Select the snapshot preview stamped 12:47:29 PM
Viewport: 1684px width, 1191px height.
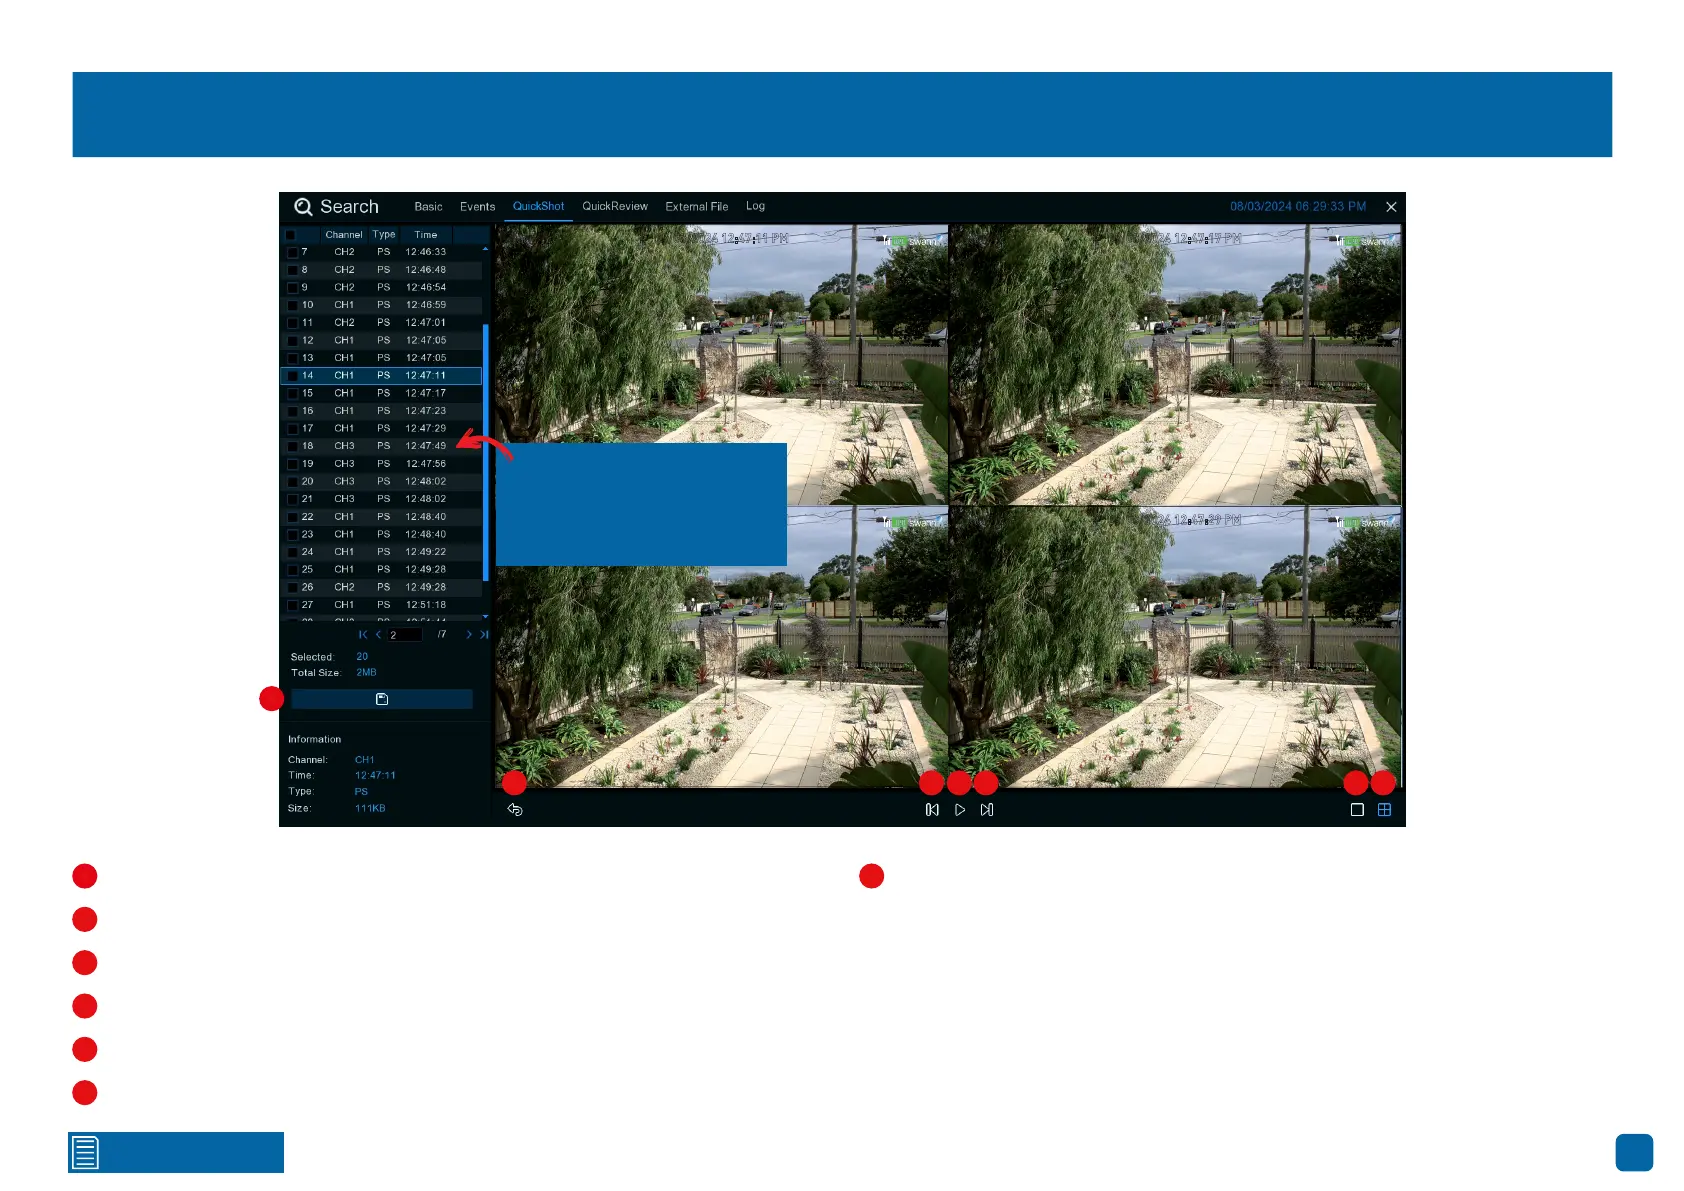click(x=1175, y=647)
